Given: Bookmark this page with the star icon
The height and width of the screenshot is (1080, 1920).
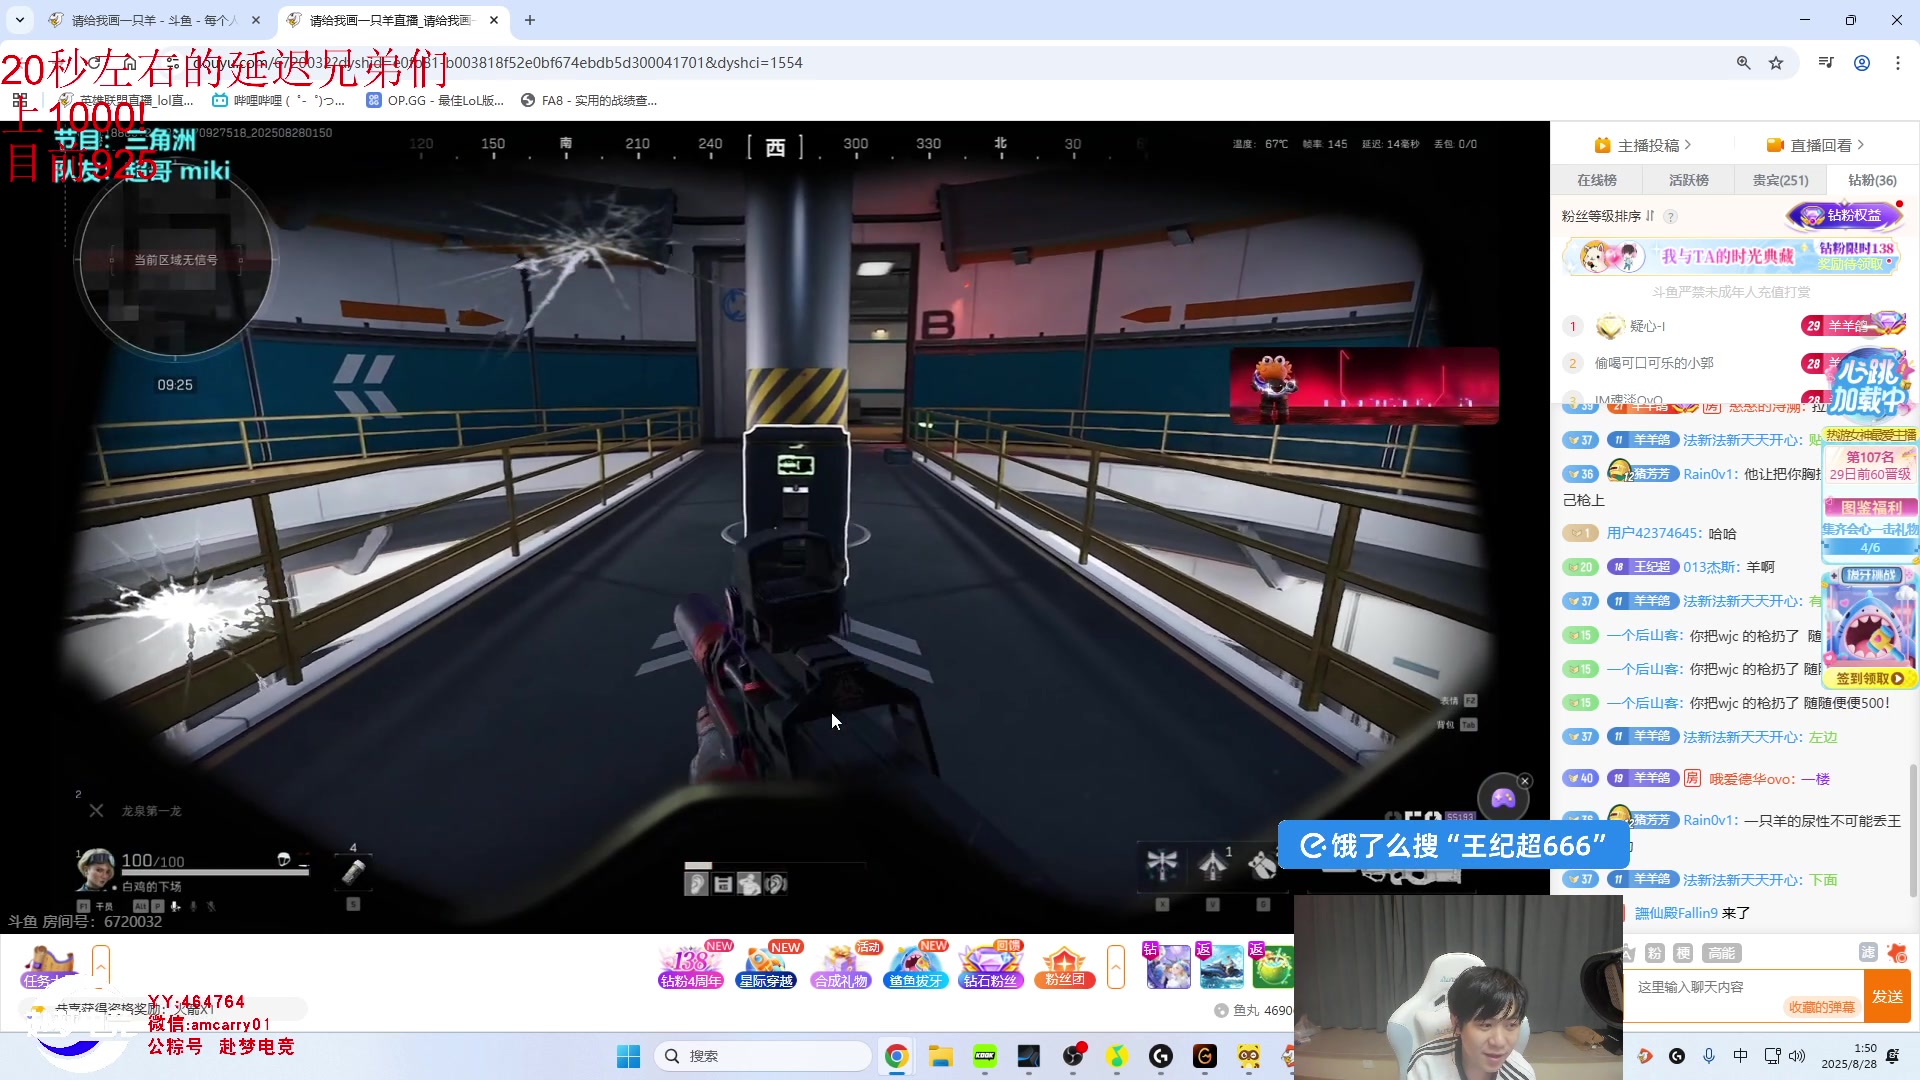Looking at the screenshot, I should coord(1776,63).
